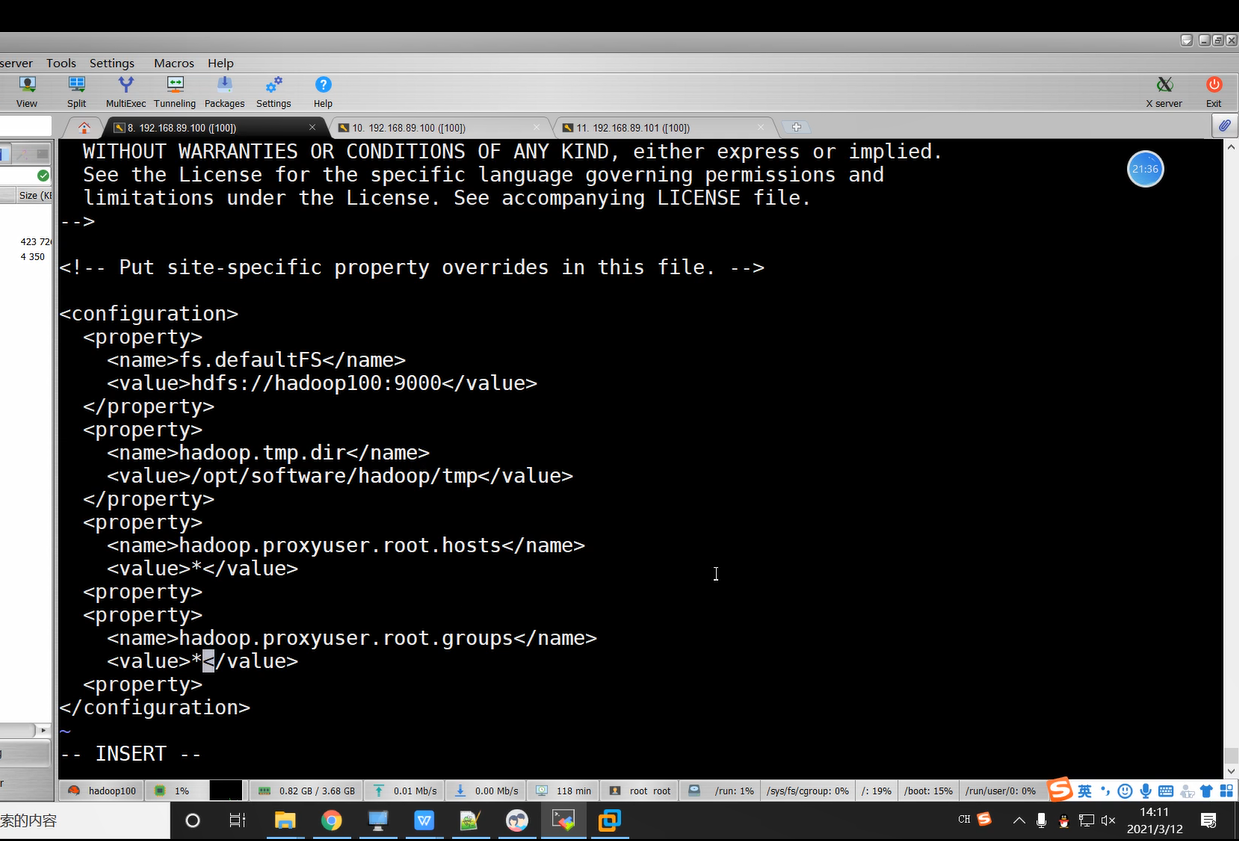Open Task View on the taskbar

click(x=237, y=821)
